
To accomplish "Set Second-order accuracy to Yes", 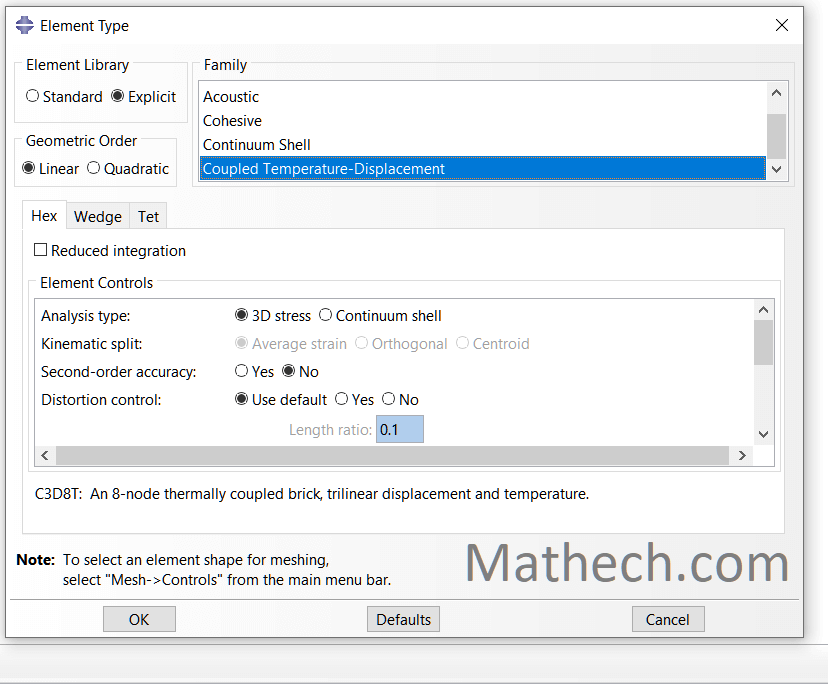I will pos(242,371).
